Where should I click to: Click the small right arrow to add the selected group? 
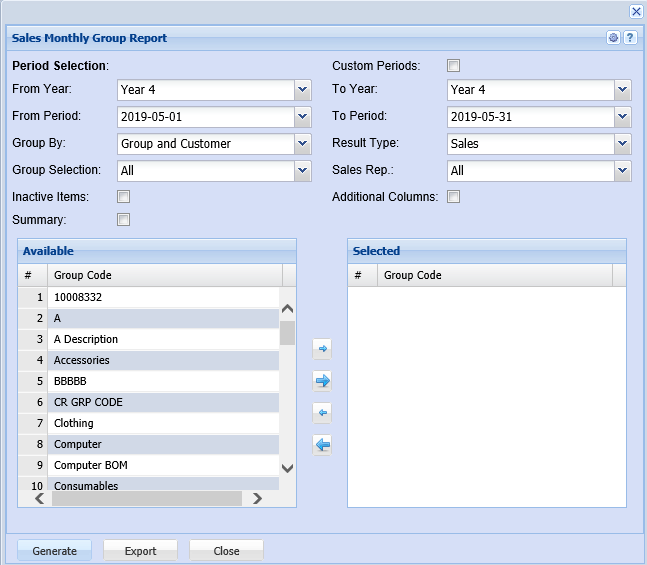point(322,349)
